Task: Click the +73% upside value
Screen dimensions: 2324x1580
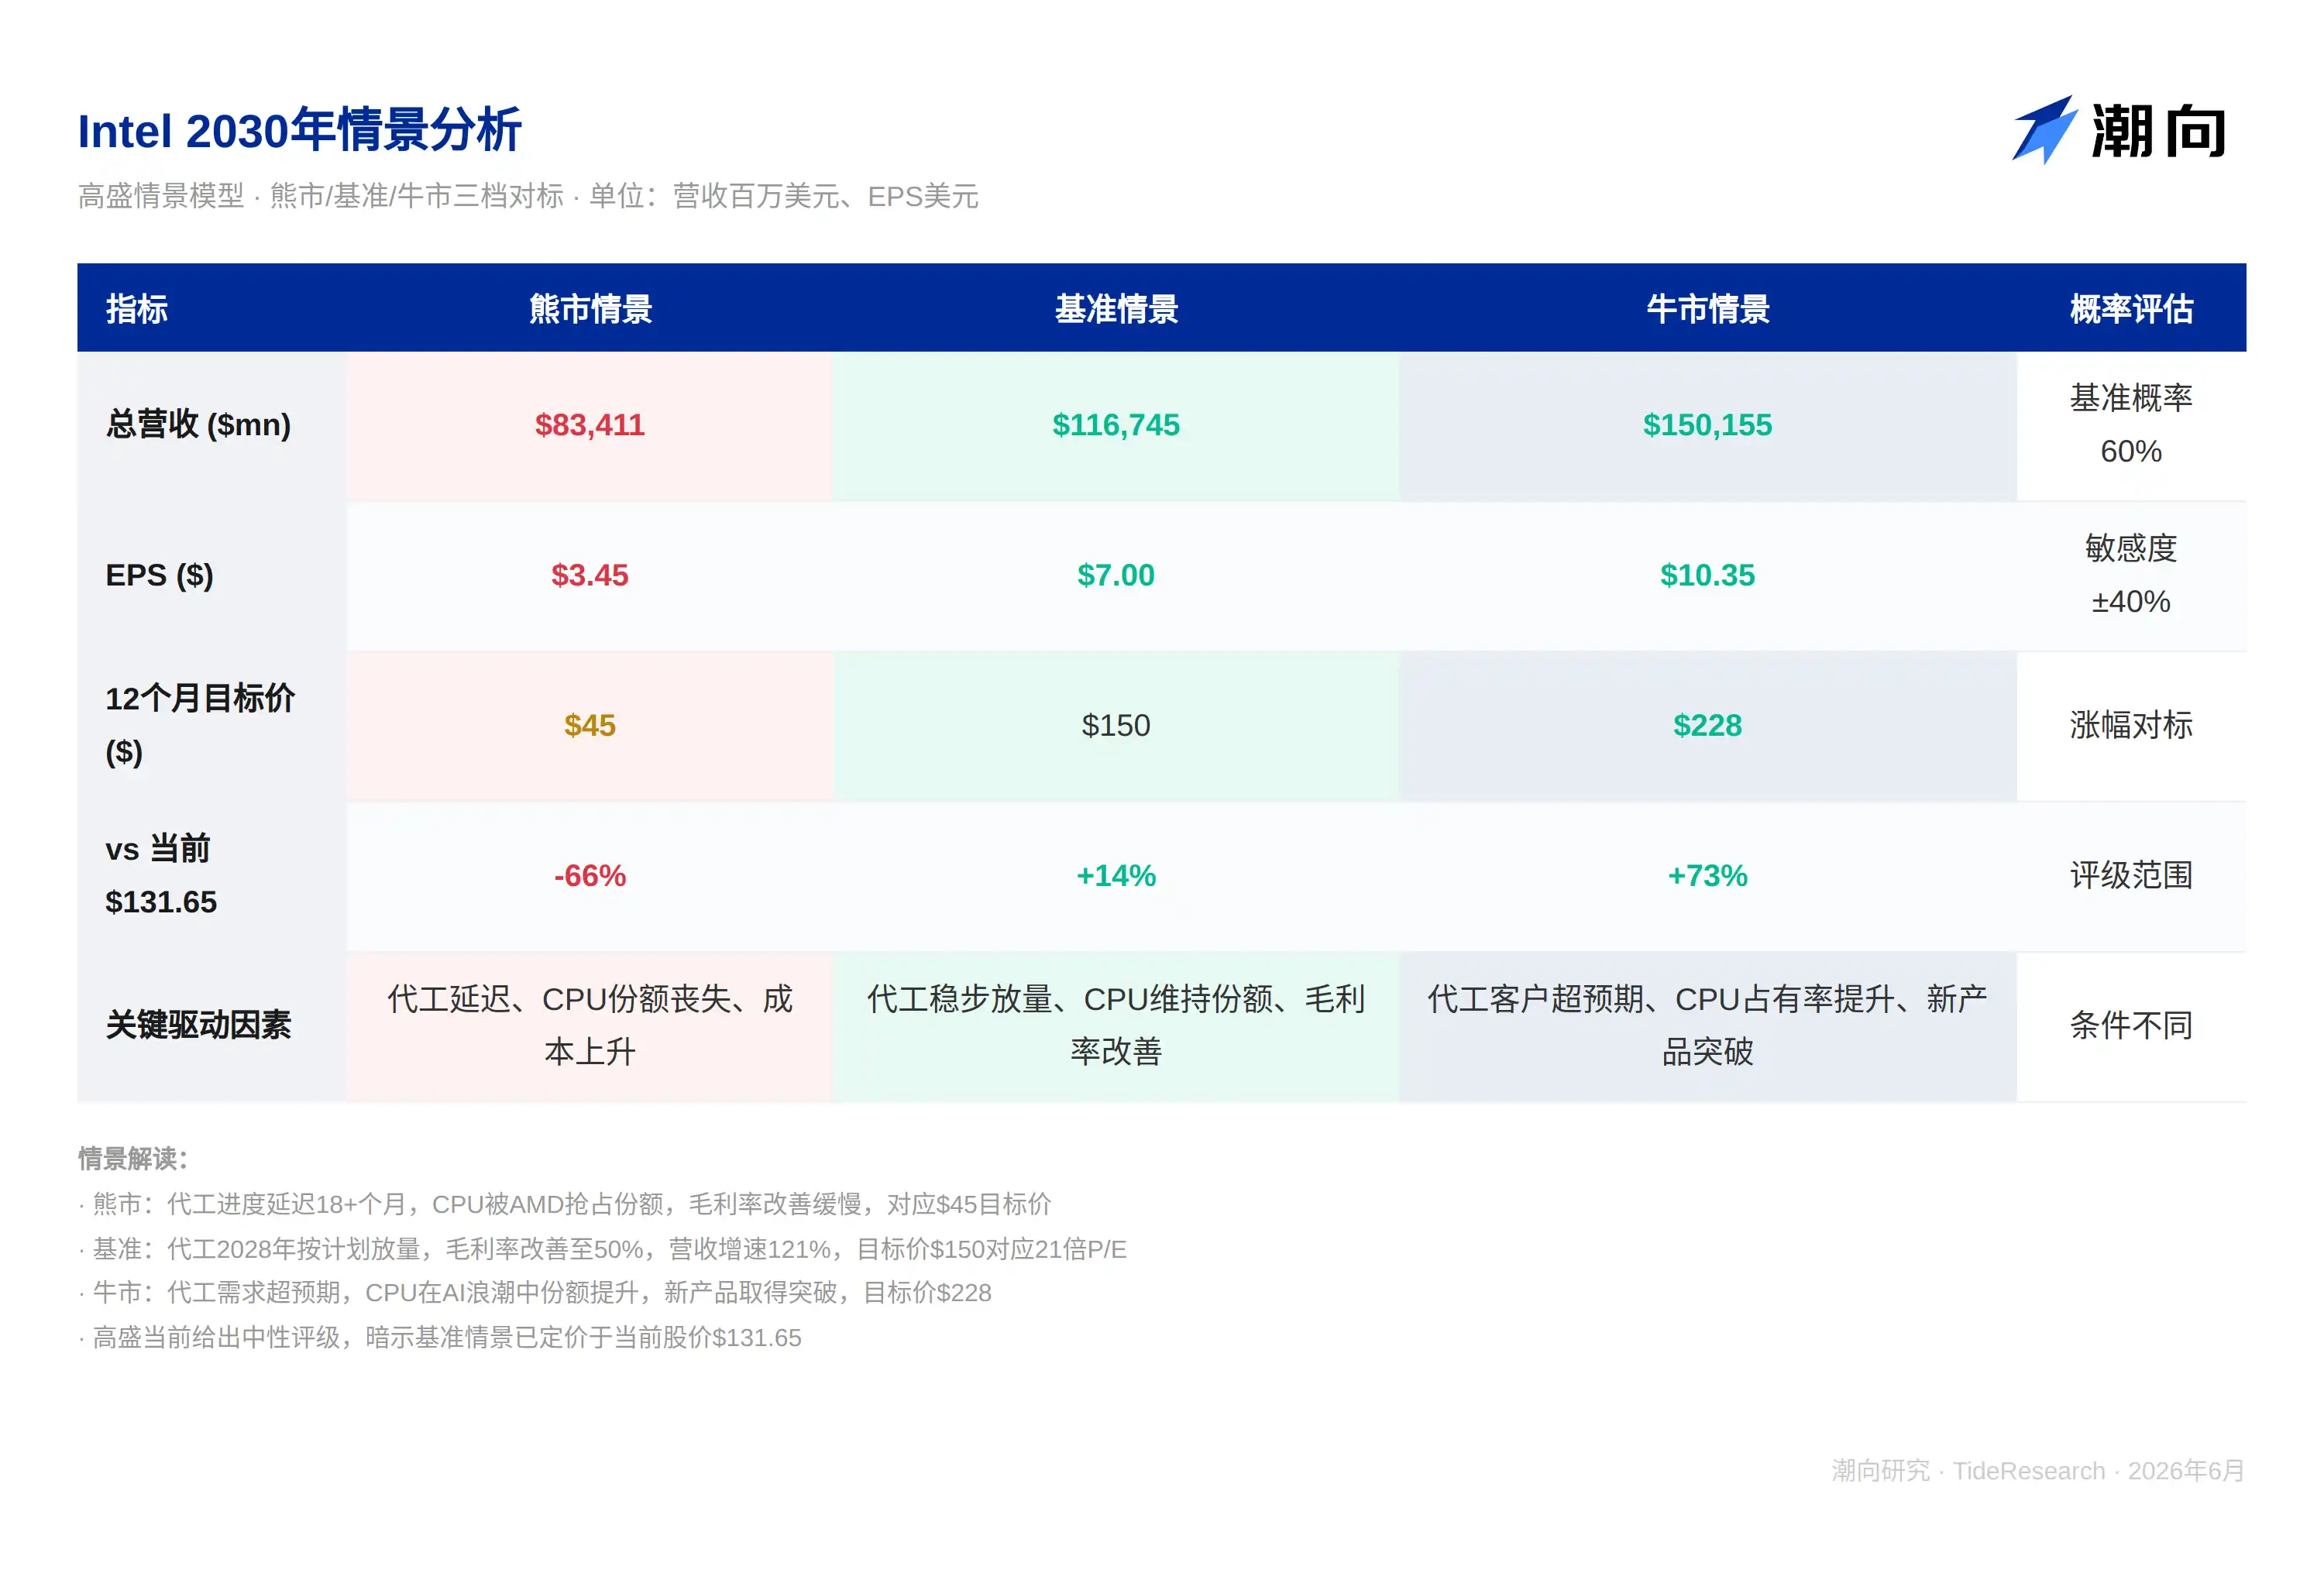Action: pyautogui.click(x=1707, y=875)
